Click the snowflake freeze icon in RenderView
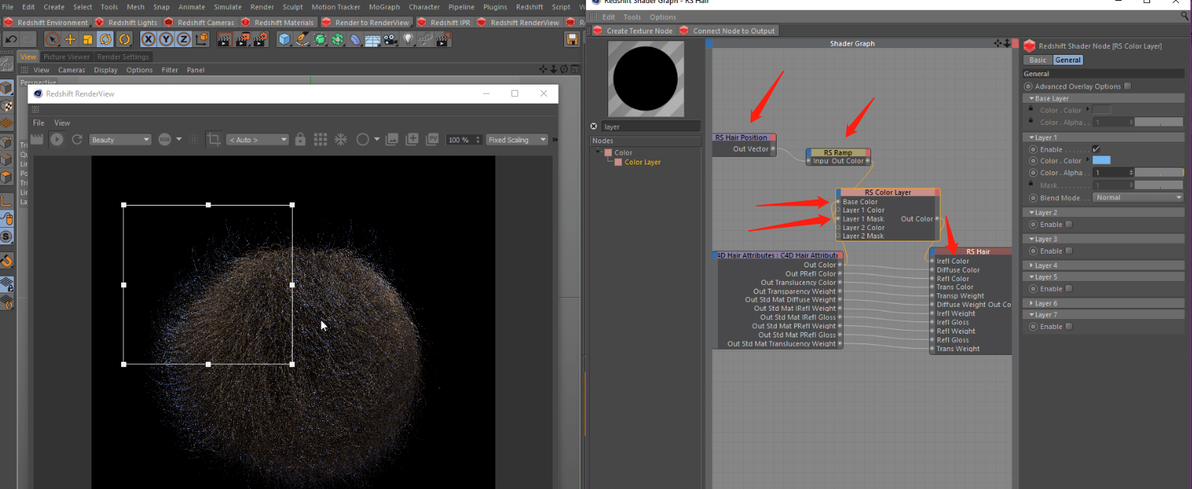This screenshot has height=489, width=1192. (340, 140)
